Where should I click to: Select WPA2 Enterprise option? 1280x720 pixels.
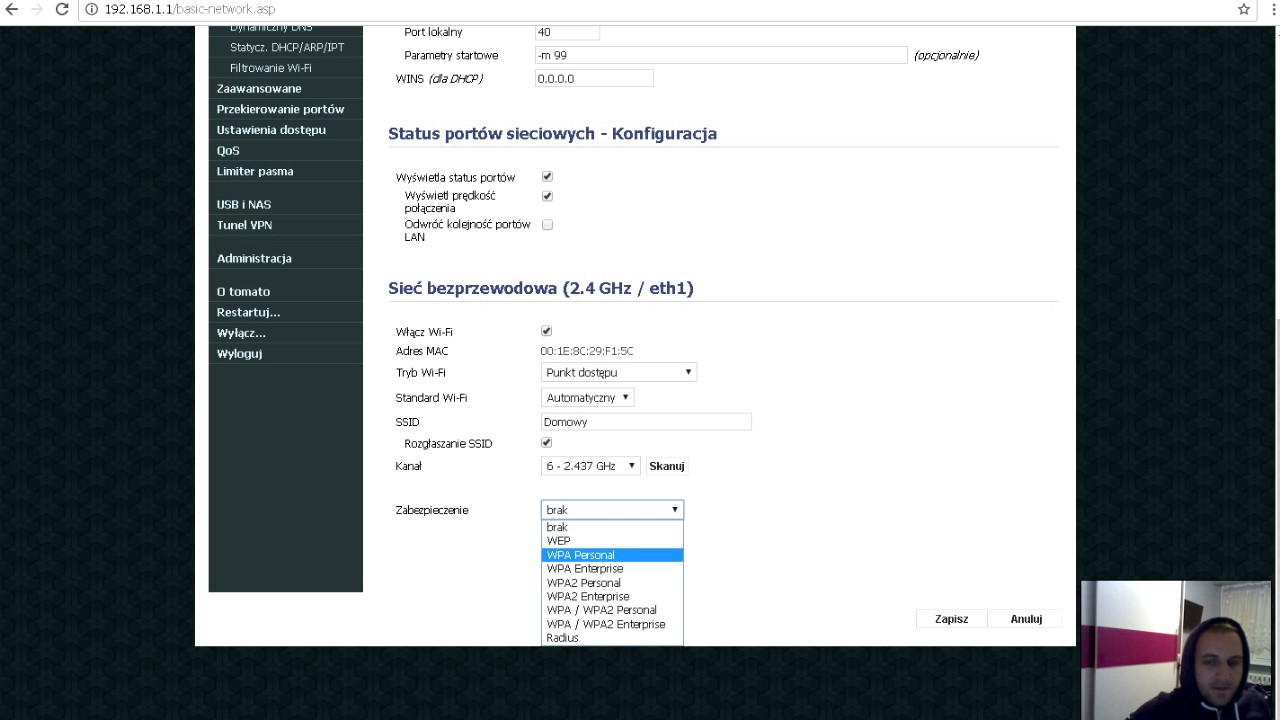612,597
